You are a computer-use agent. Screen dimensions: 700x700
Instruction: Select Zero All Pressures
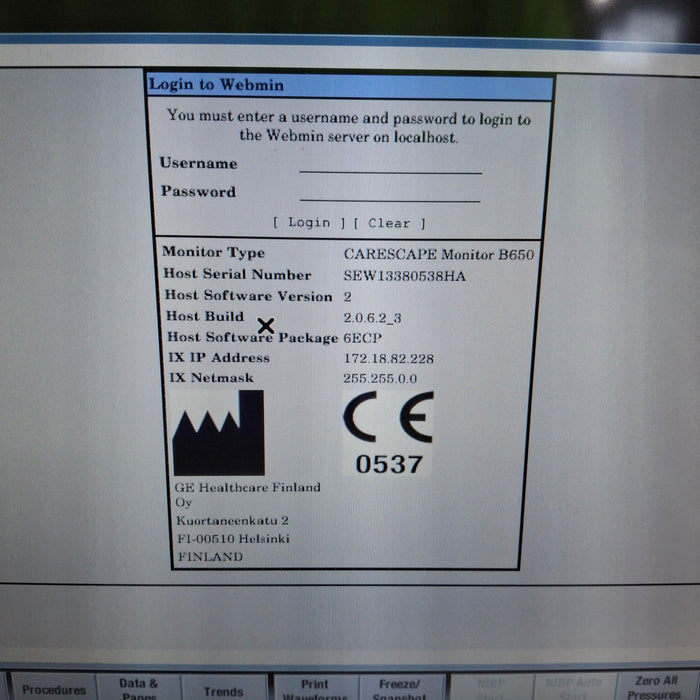tap(655, 688)
